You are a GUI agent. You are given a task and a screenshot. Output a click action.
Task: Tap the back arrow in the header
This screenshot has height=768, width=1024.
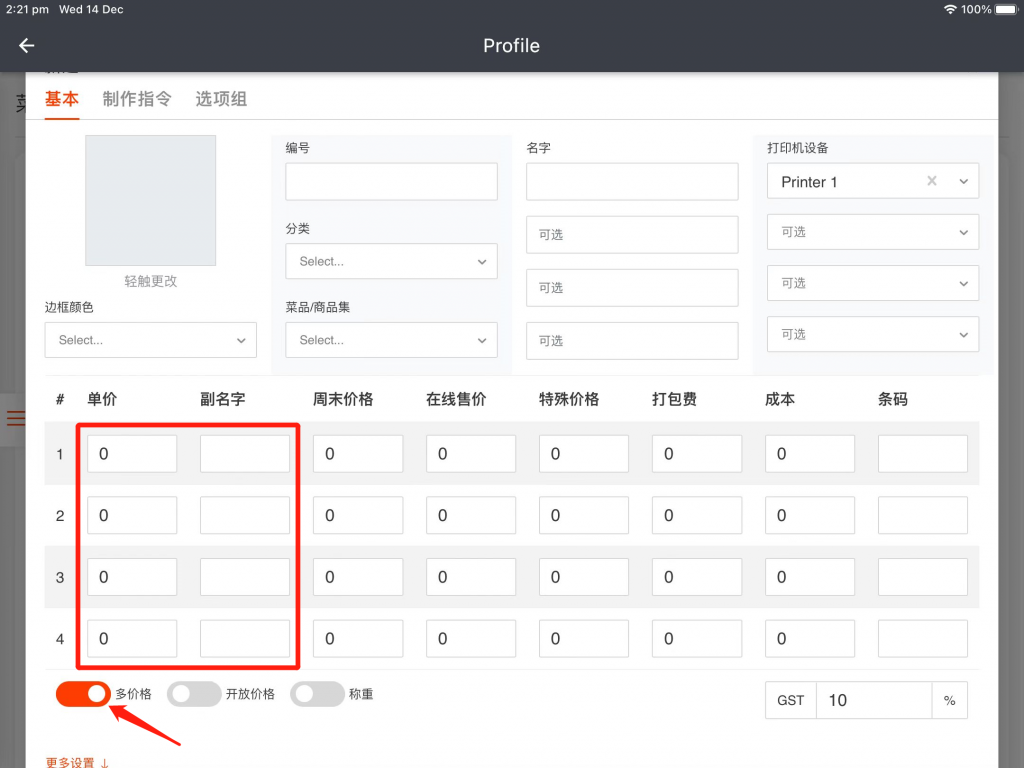[x=26, y=46]
